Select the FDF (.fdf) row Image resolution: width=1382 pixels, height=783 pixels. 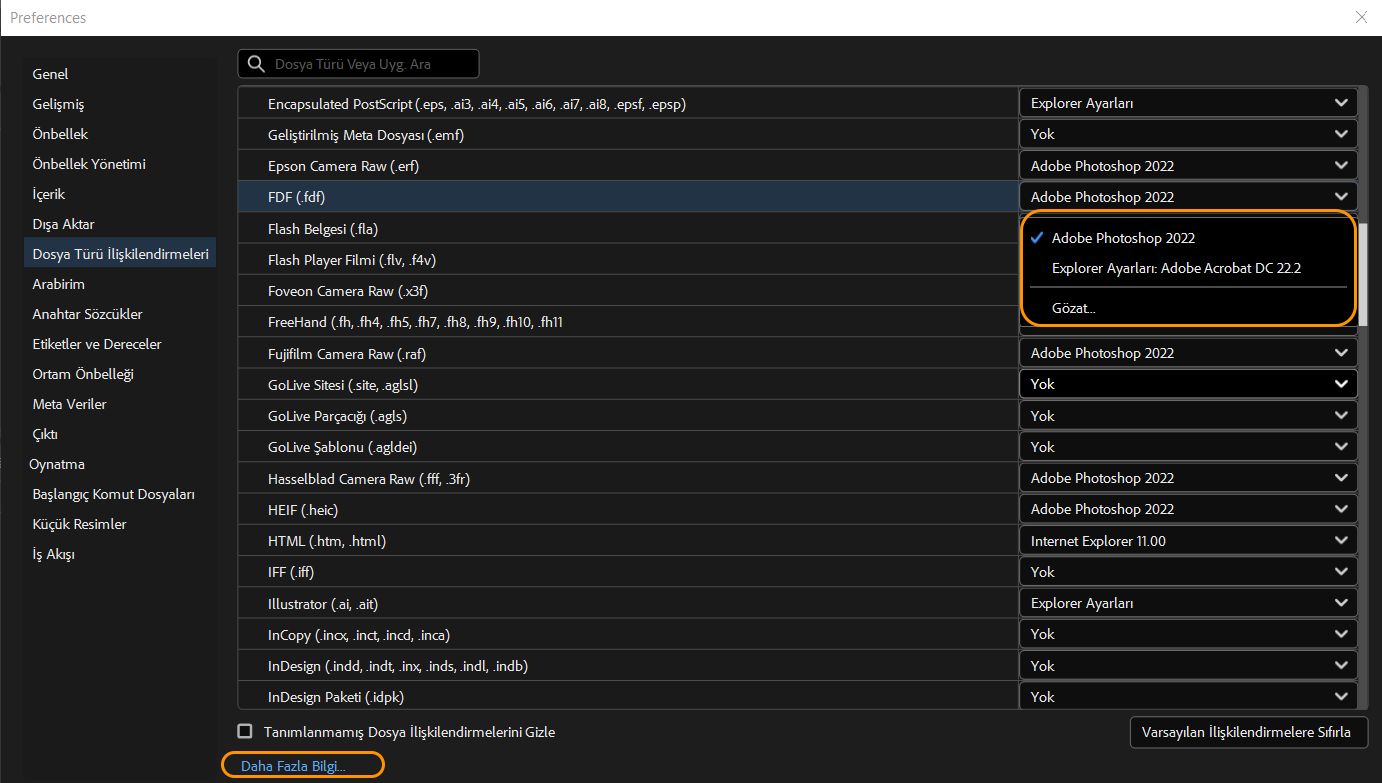click(x=628, y=197)
